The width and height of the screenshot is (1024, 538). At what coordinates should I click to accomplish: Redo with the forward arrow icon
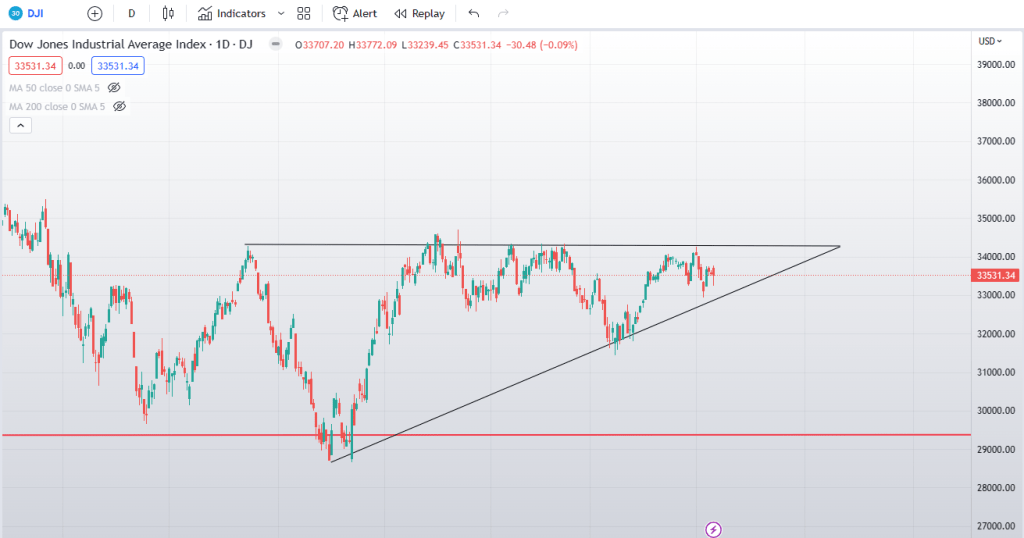point(503,14)
